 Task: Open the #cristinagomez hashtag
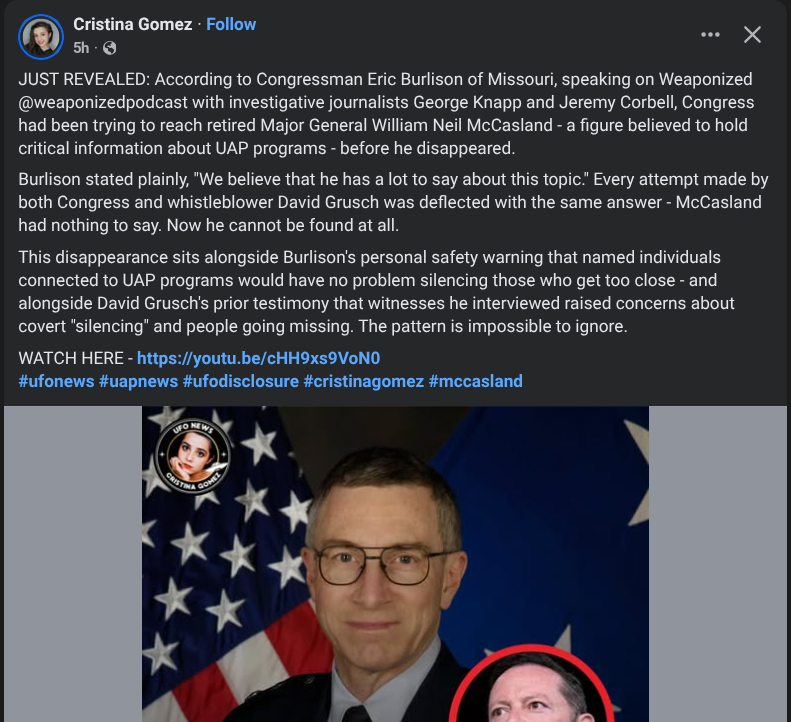click(364, 381)
